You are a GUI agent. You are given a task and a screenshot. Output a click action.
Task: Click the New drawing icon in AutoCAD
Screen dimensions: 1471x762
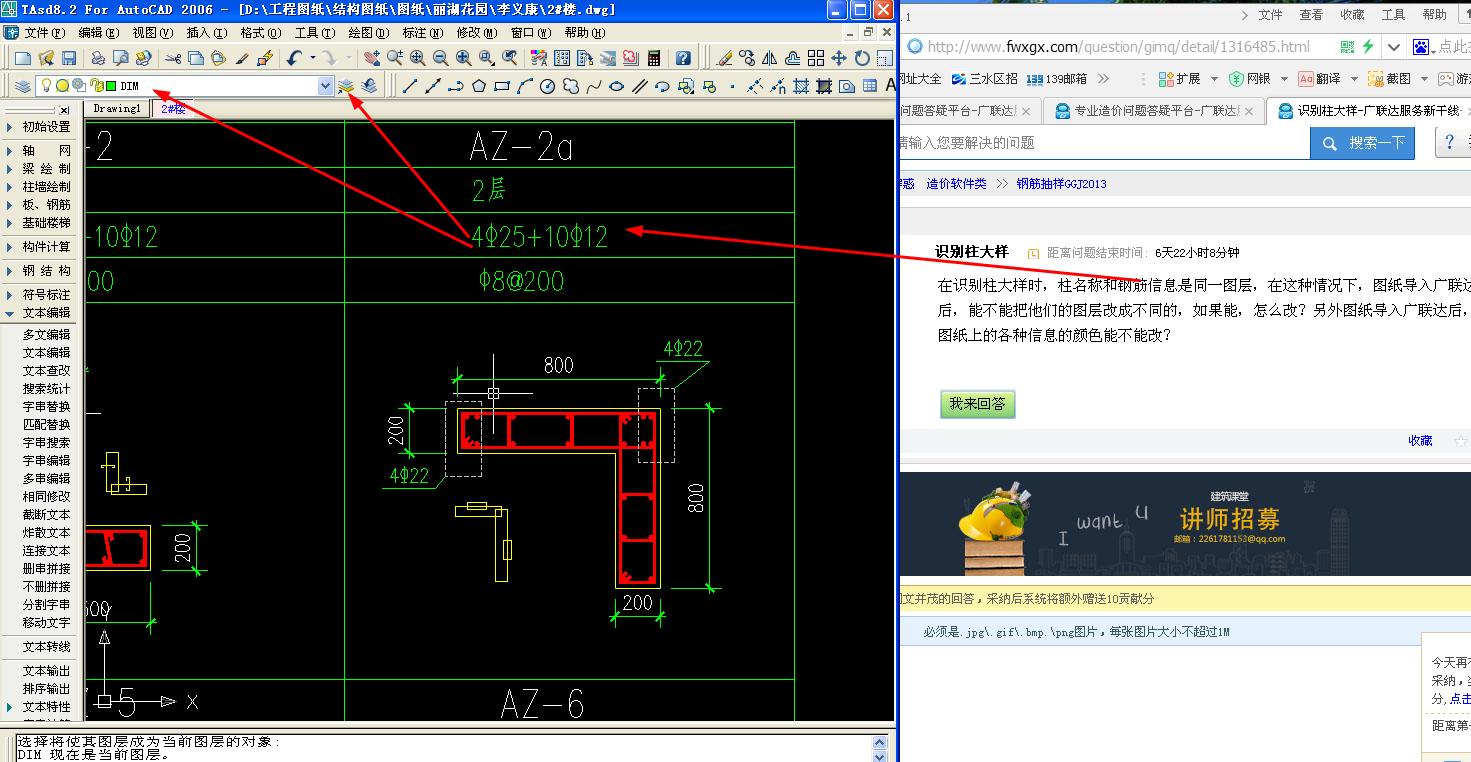click(x=23, y=58)
